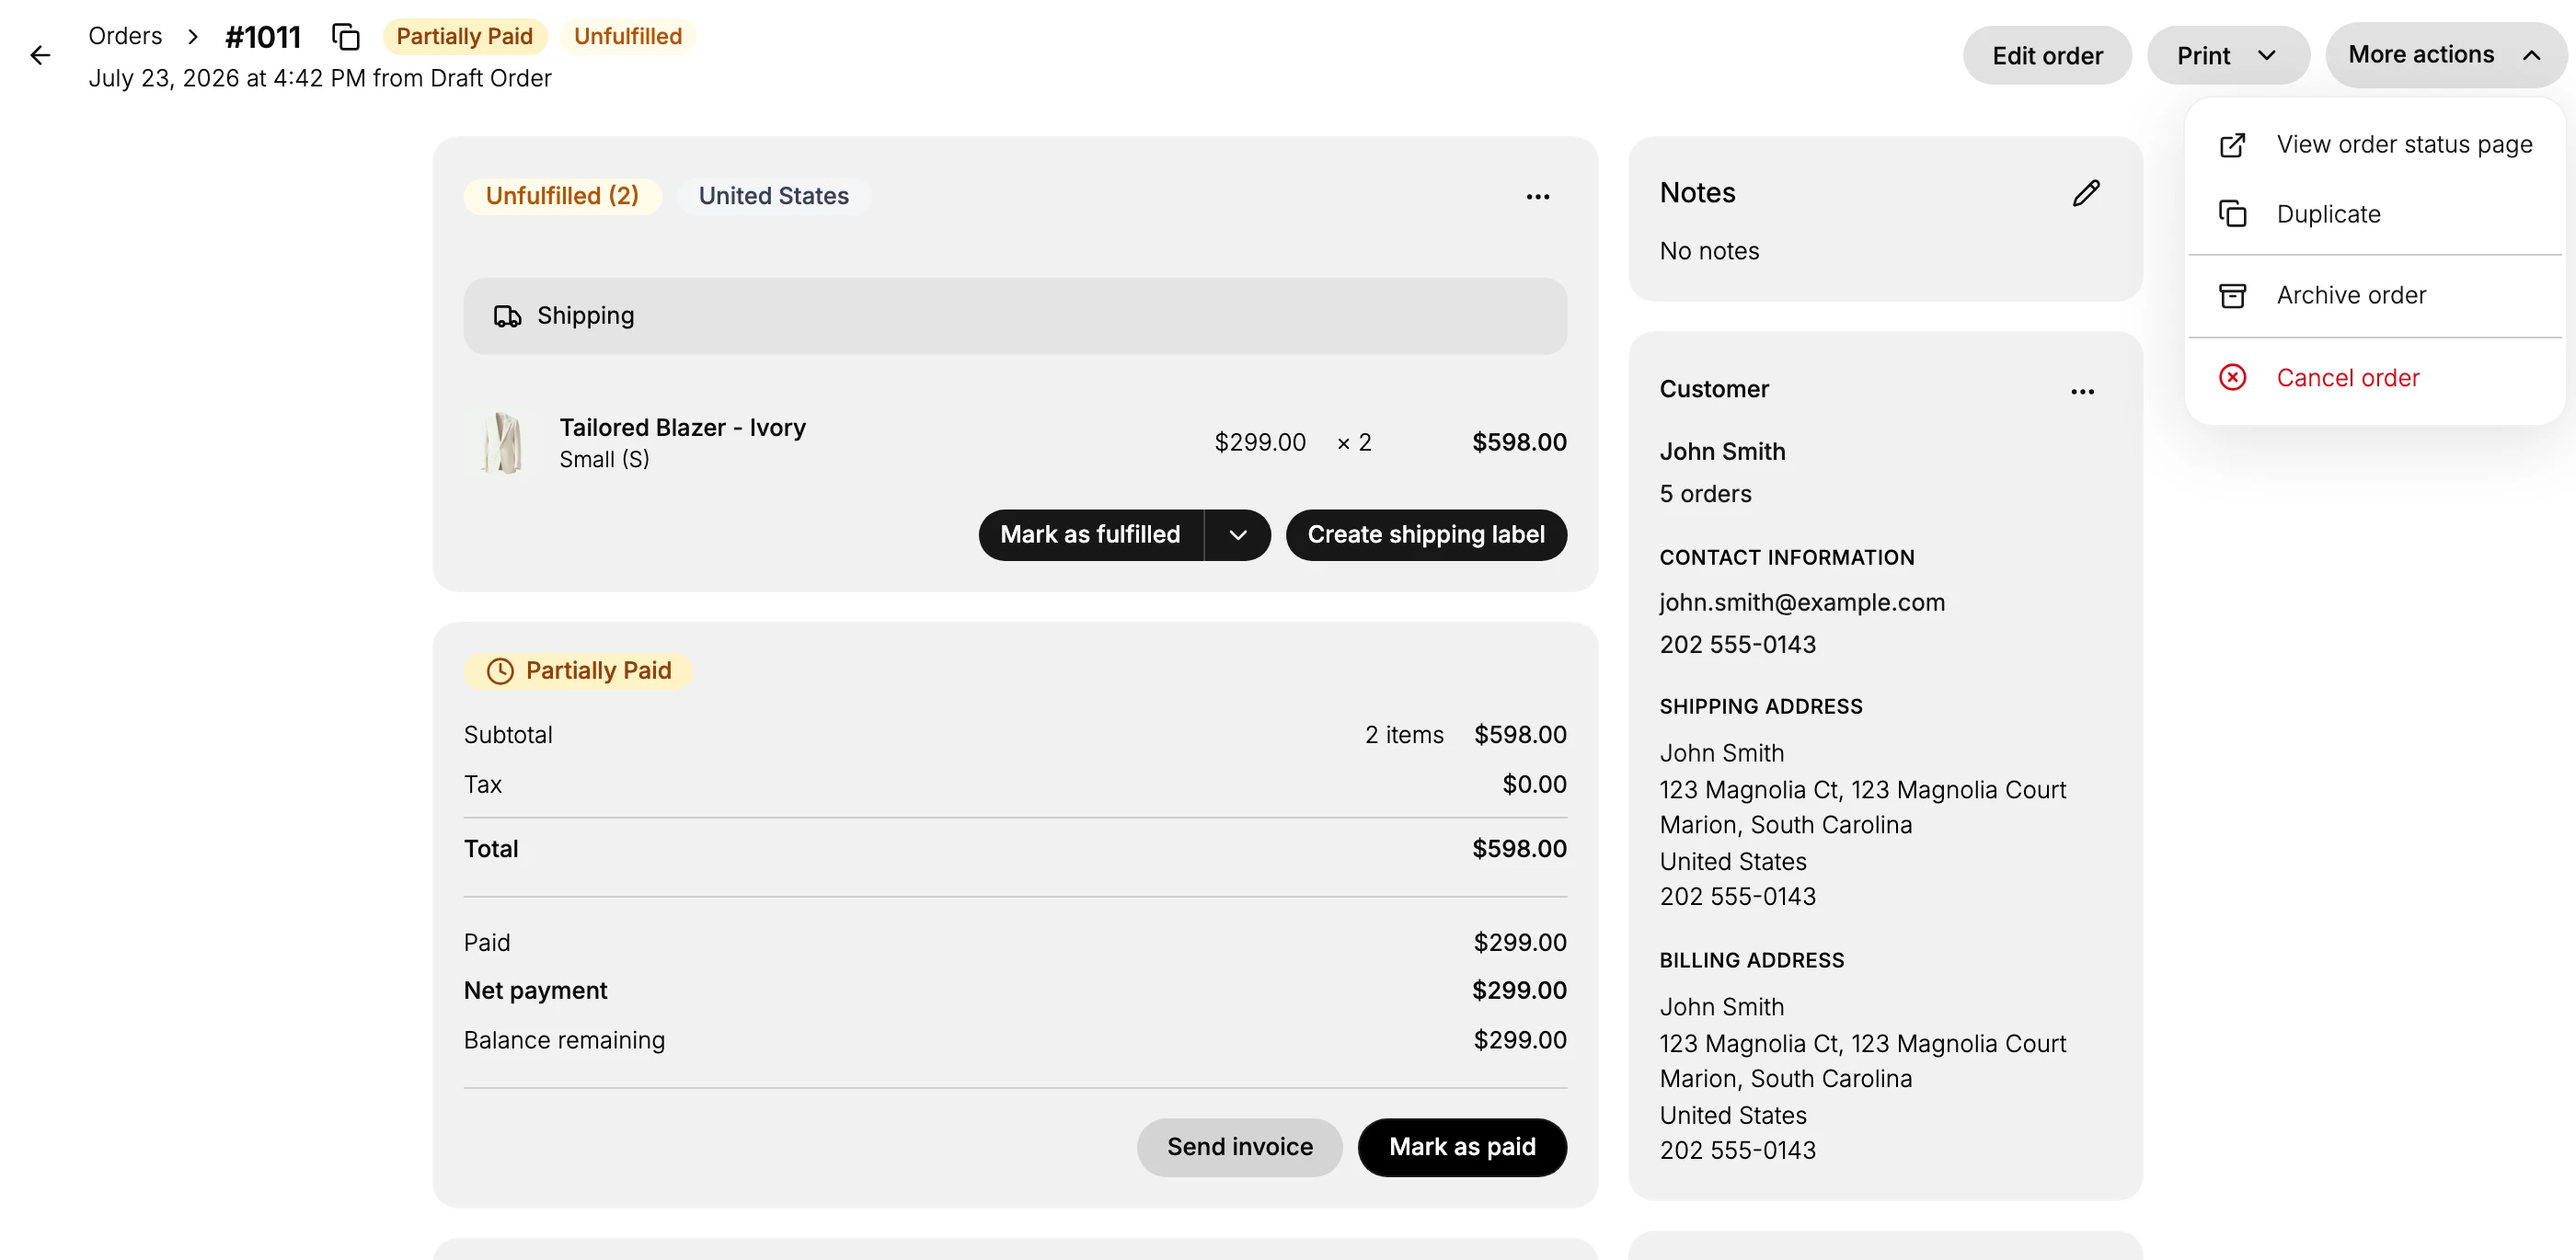
Task: Click the 5 orders link
Action: click(x=1705, y=494)
